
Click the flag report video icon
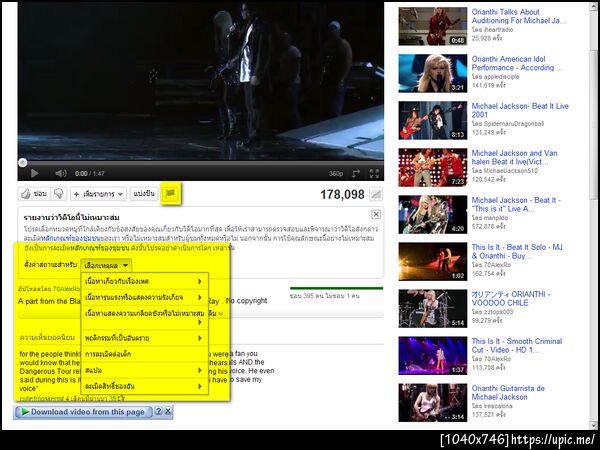(170, 194)
